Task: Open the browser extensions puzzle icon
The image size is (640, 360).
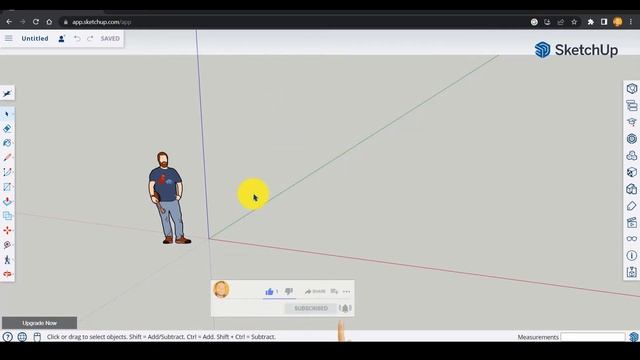Action: click(x=590, y=22)
